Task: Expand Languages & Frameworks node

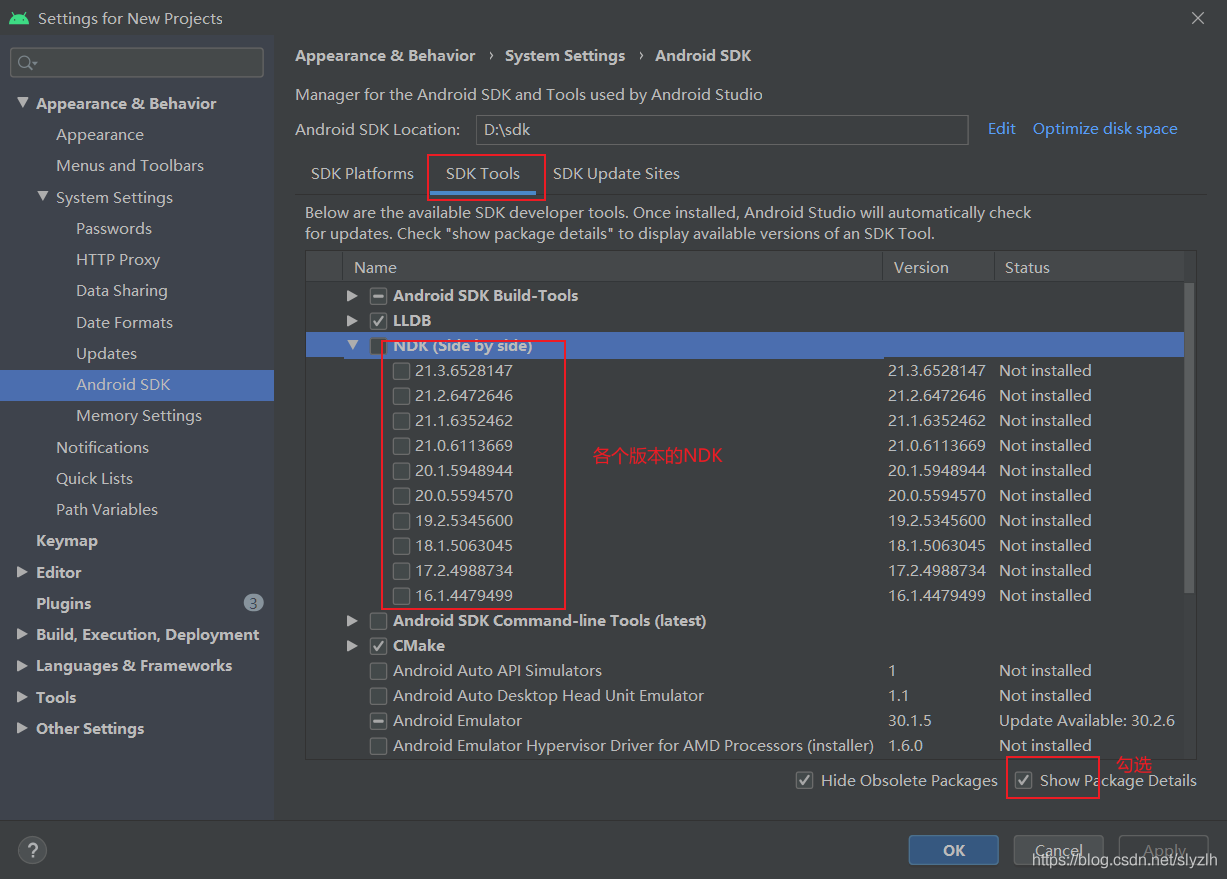Action: pyautogui.click(x=23, y=666)
